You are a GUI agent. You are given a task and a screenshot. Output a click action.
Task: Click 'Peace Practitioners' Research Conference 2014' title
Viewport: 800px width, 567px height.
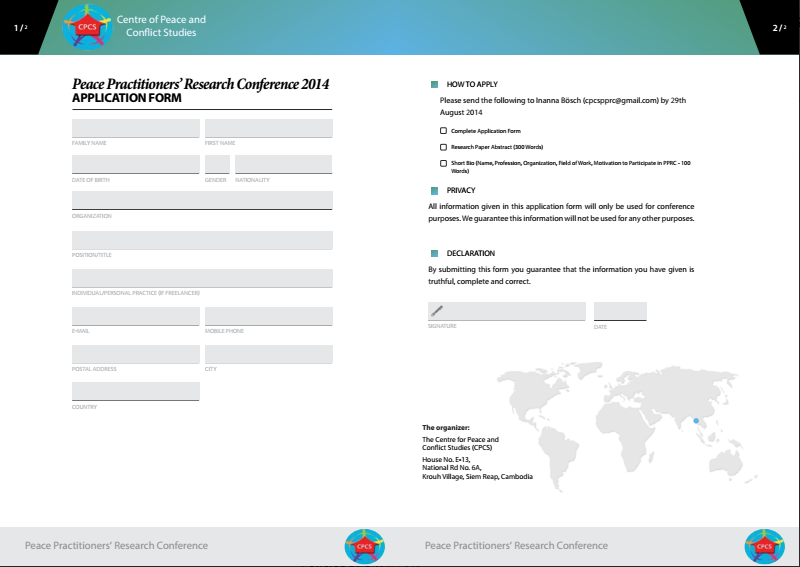click(201, 84)
